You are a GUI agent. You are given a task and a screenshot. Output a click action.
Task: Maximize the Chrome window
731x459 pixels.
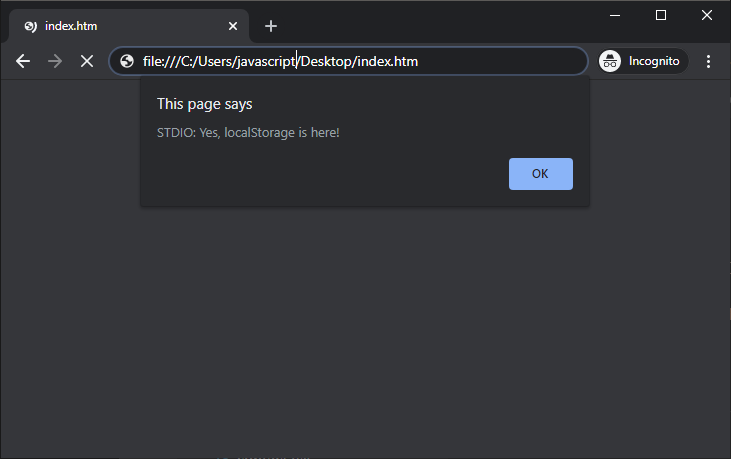pyautogui.click(x=661, y=15)
